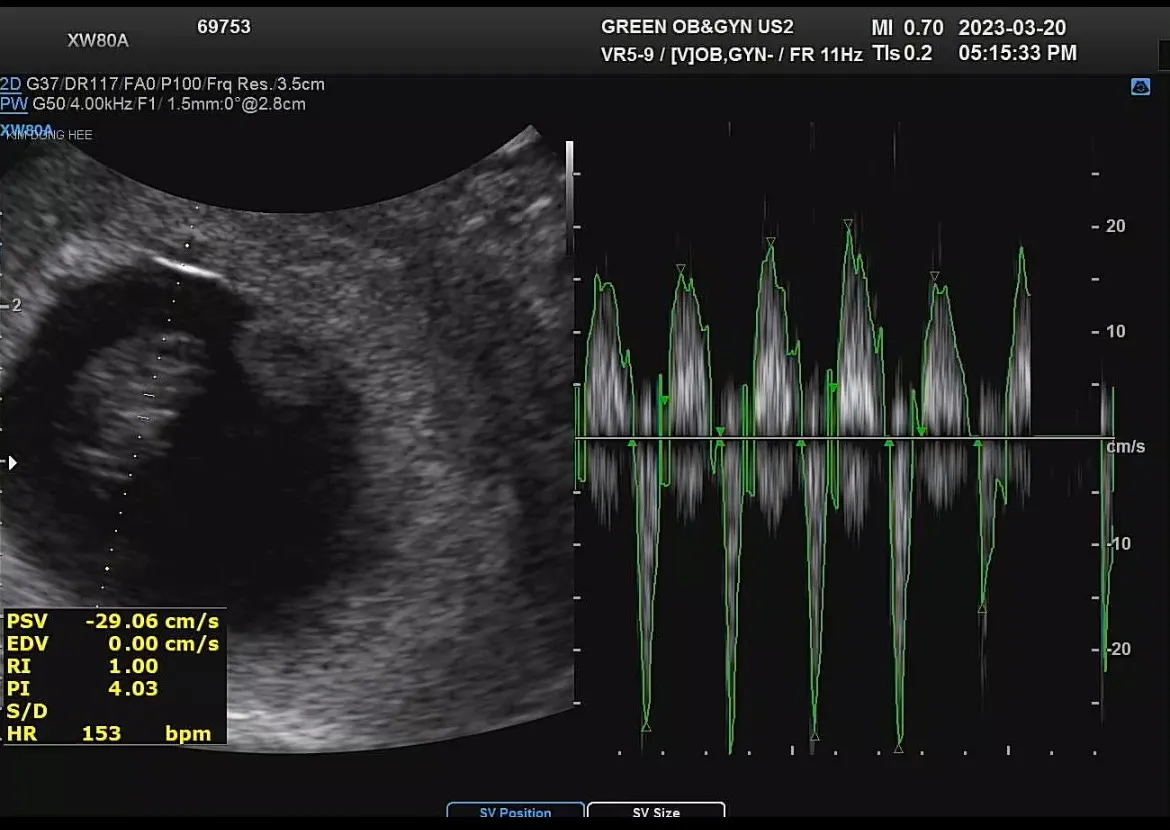This screenshot has width=1170, height=830.
Task: Click the grayscale bar beside the 2D image
Action: click(x=569, y=198)
